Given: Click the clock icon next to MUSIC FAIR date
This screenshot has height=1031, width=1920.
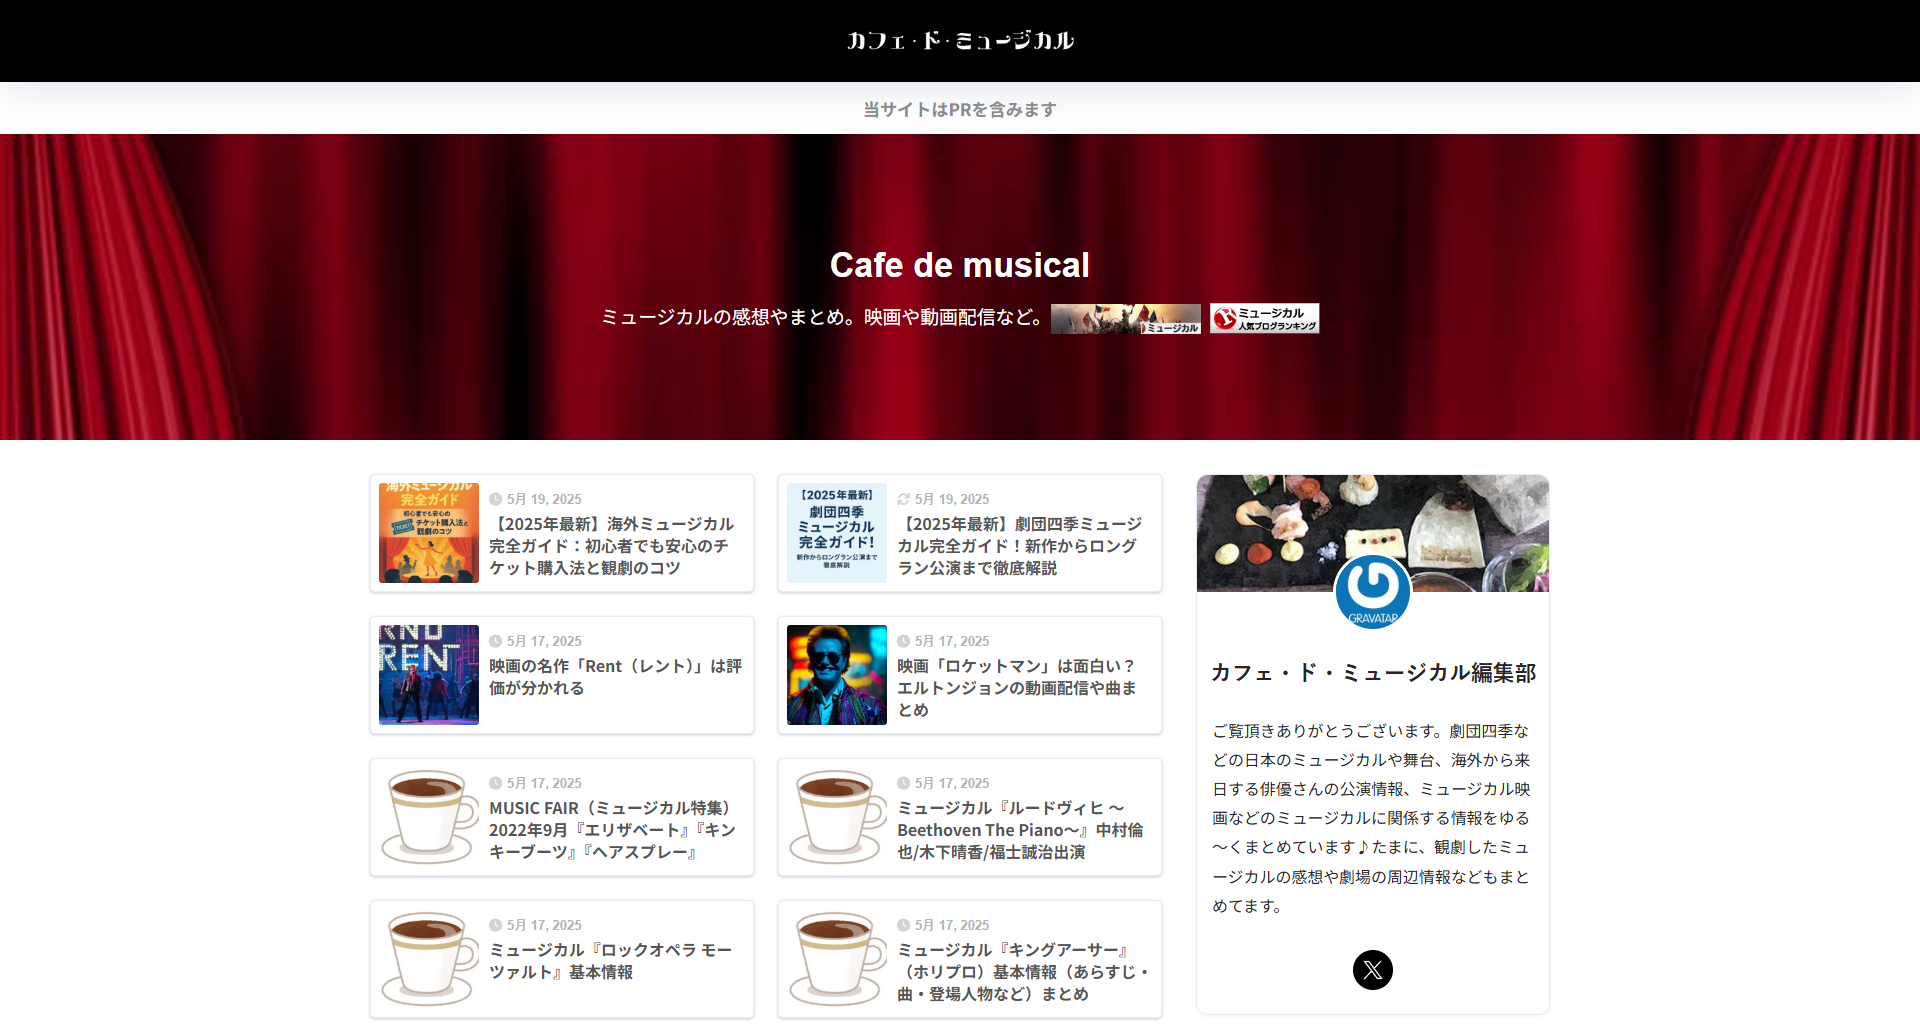Looking at the screenshot, I should 497,783.
